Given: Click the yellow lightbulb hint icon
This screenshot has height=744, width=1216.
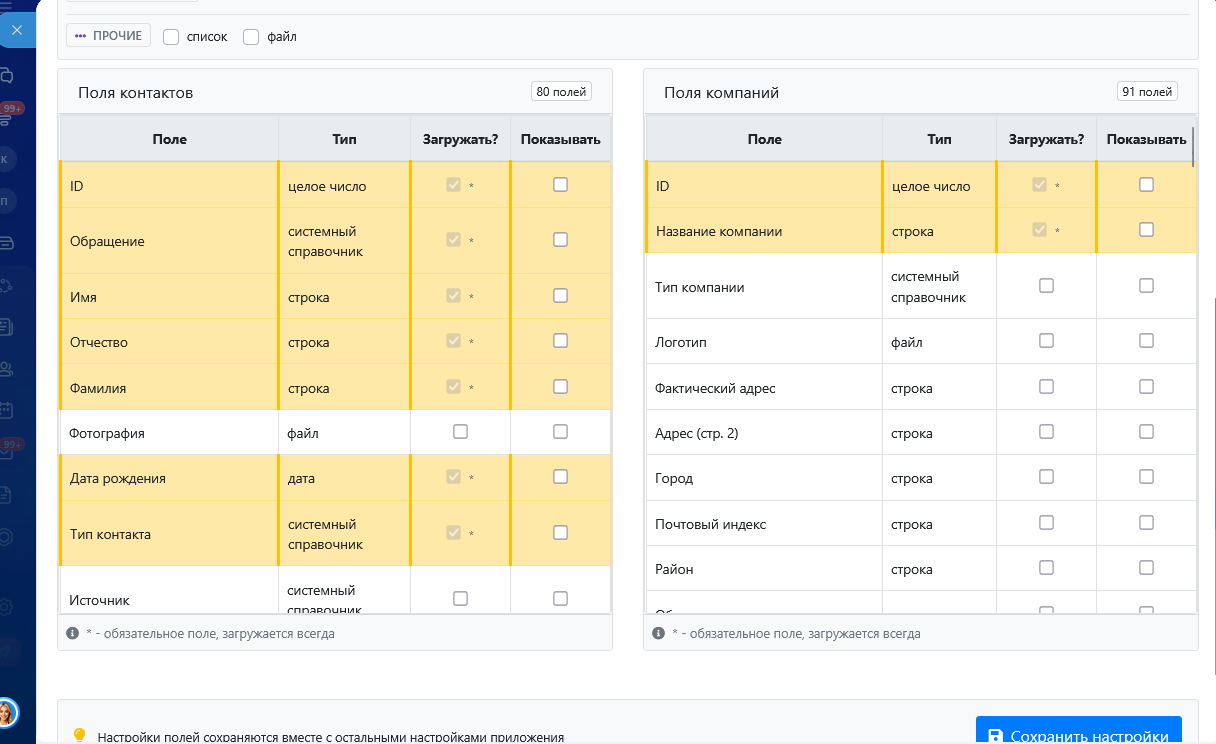Looking at the screenshot, I should (80, 735).
